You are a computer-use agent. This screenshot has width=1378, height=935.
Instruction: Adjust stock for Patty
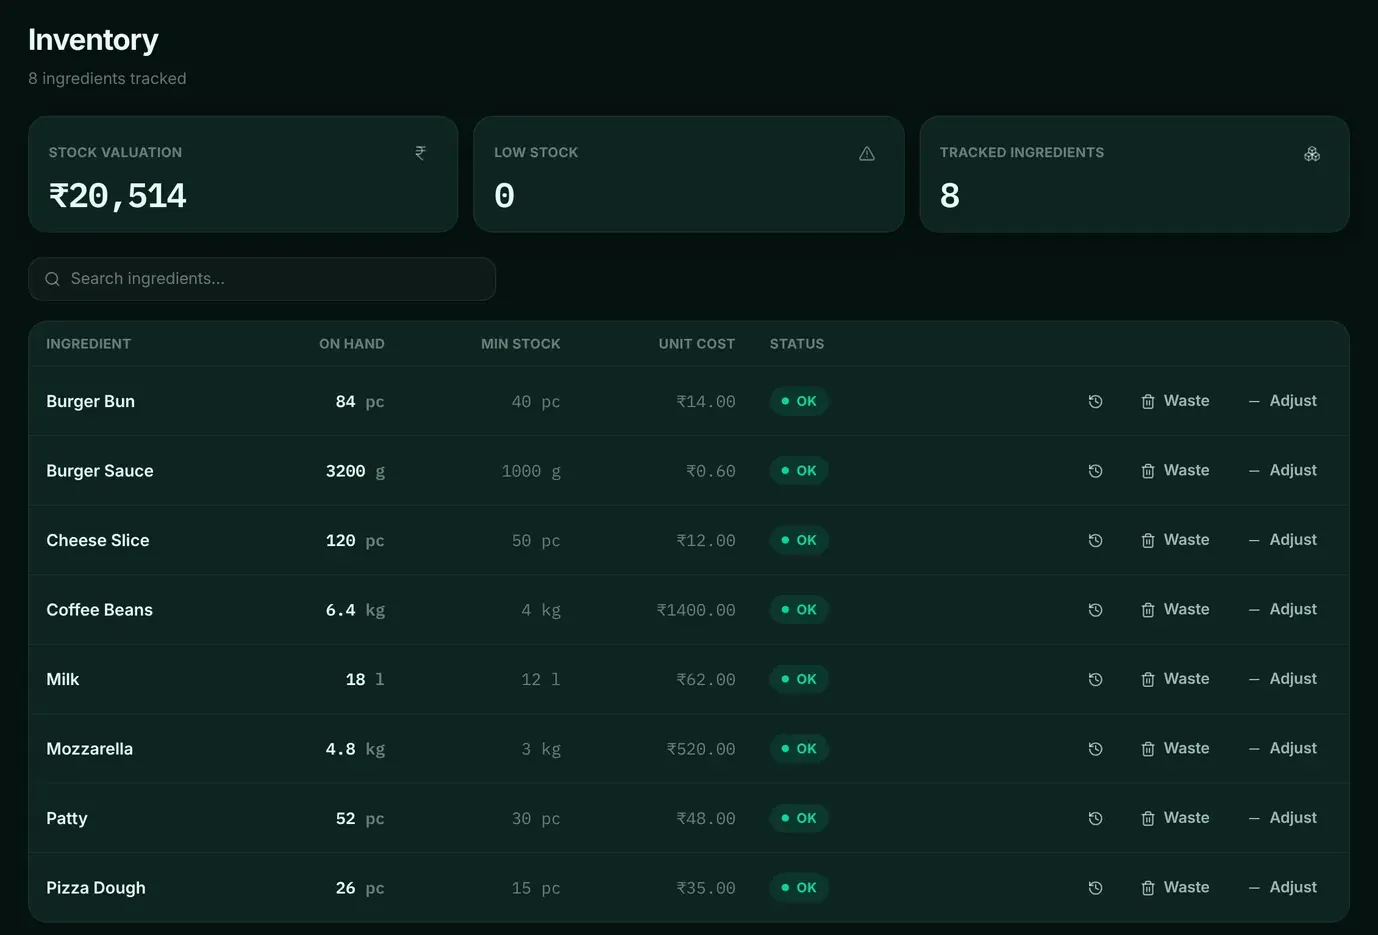click(1283, 818)
